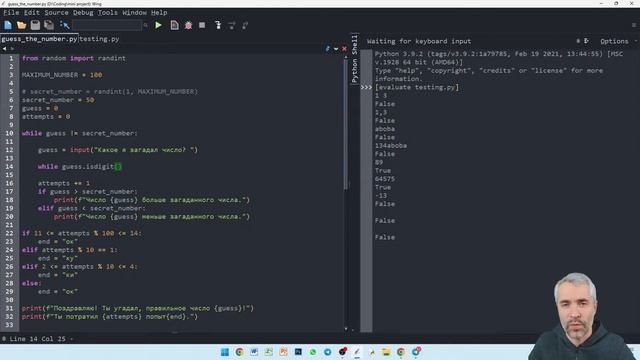The height and width of the screenshot is (360, 640).
Task: Click the status bar indicator left of Line 14
Action: point(4,339)
